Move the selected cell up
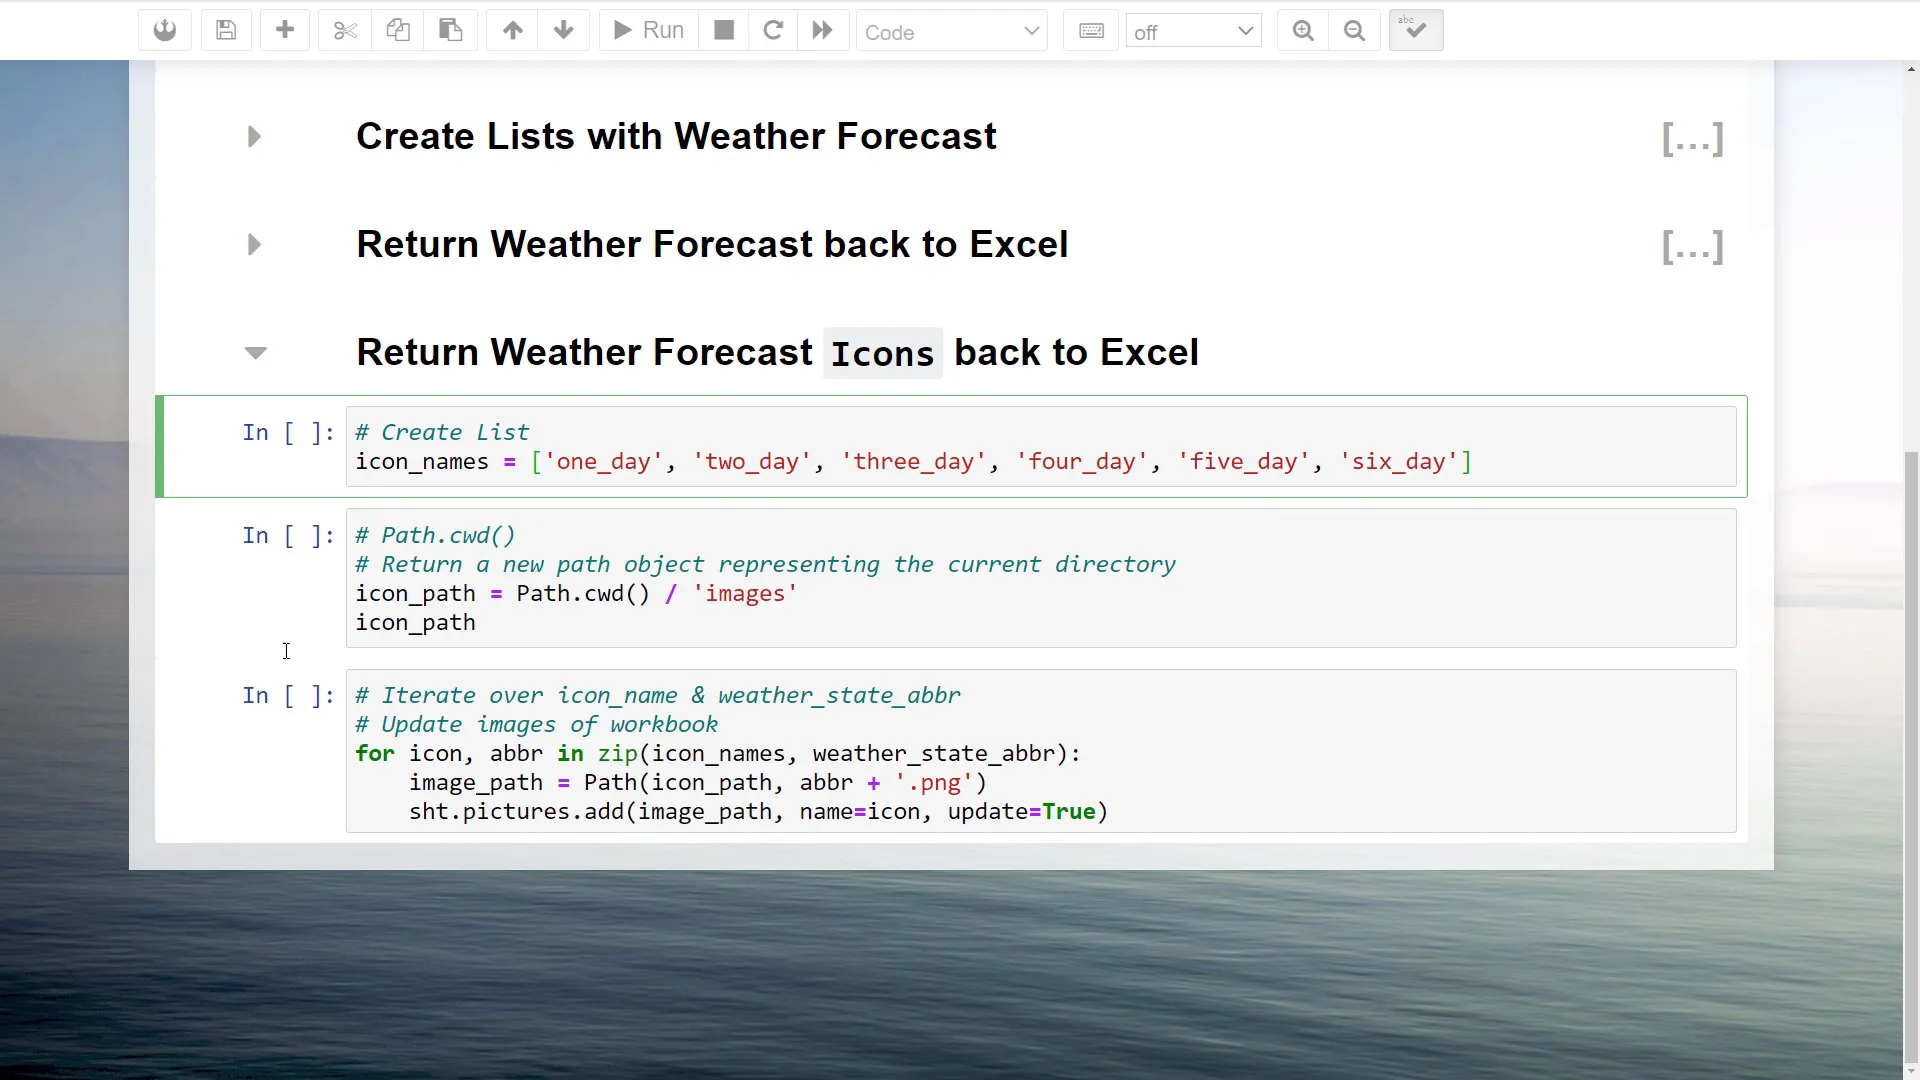1920x1080 pixels. 511,30
